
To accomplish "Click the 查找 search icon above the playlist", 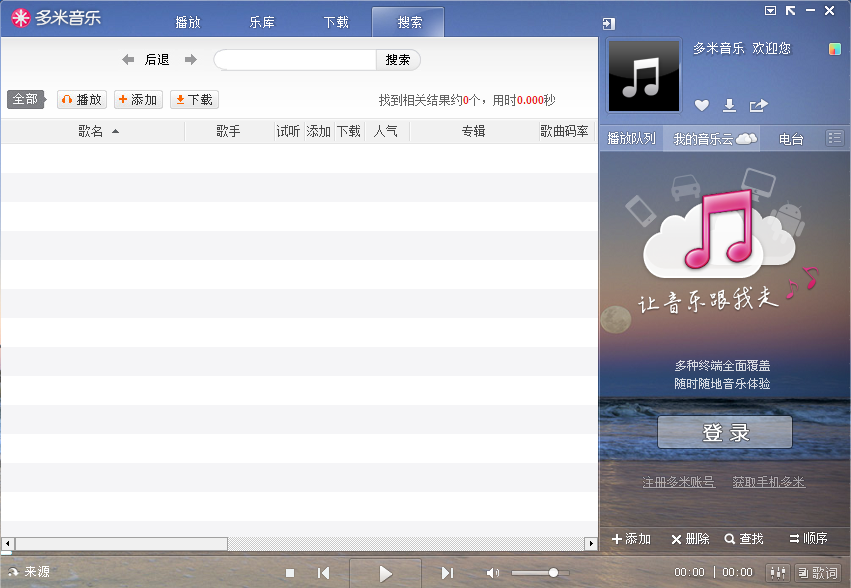I will pos(744,539).
